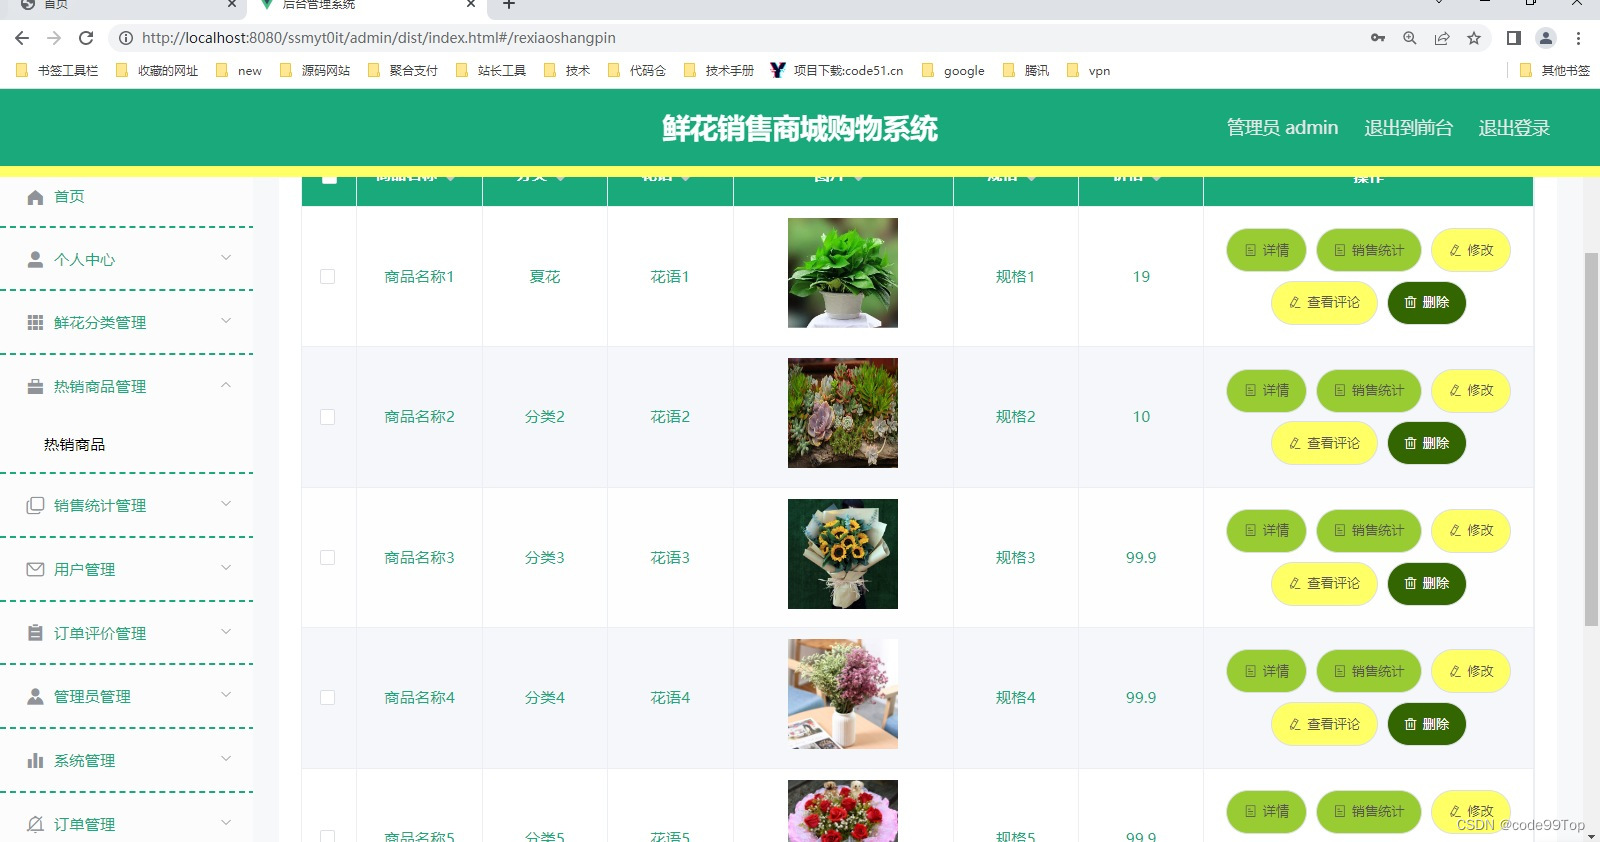Open the 销售统计管理 sidebar menu label

[x=100, y=506]
